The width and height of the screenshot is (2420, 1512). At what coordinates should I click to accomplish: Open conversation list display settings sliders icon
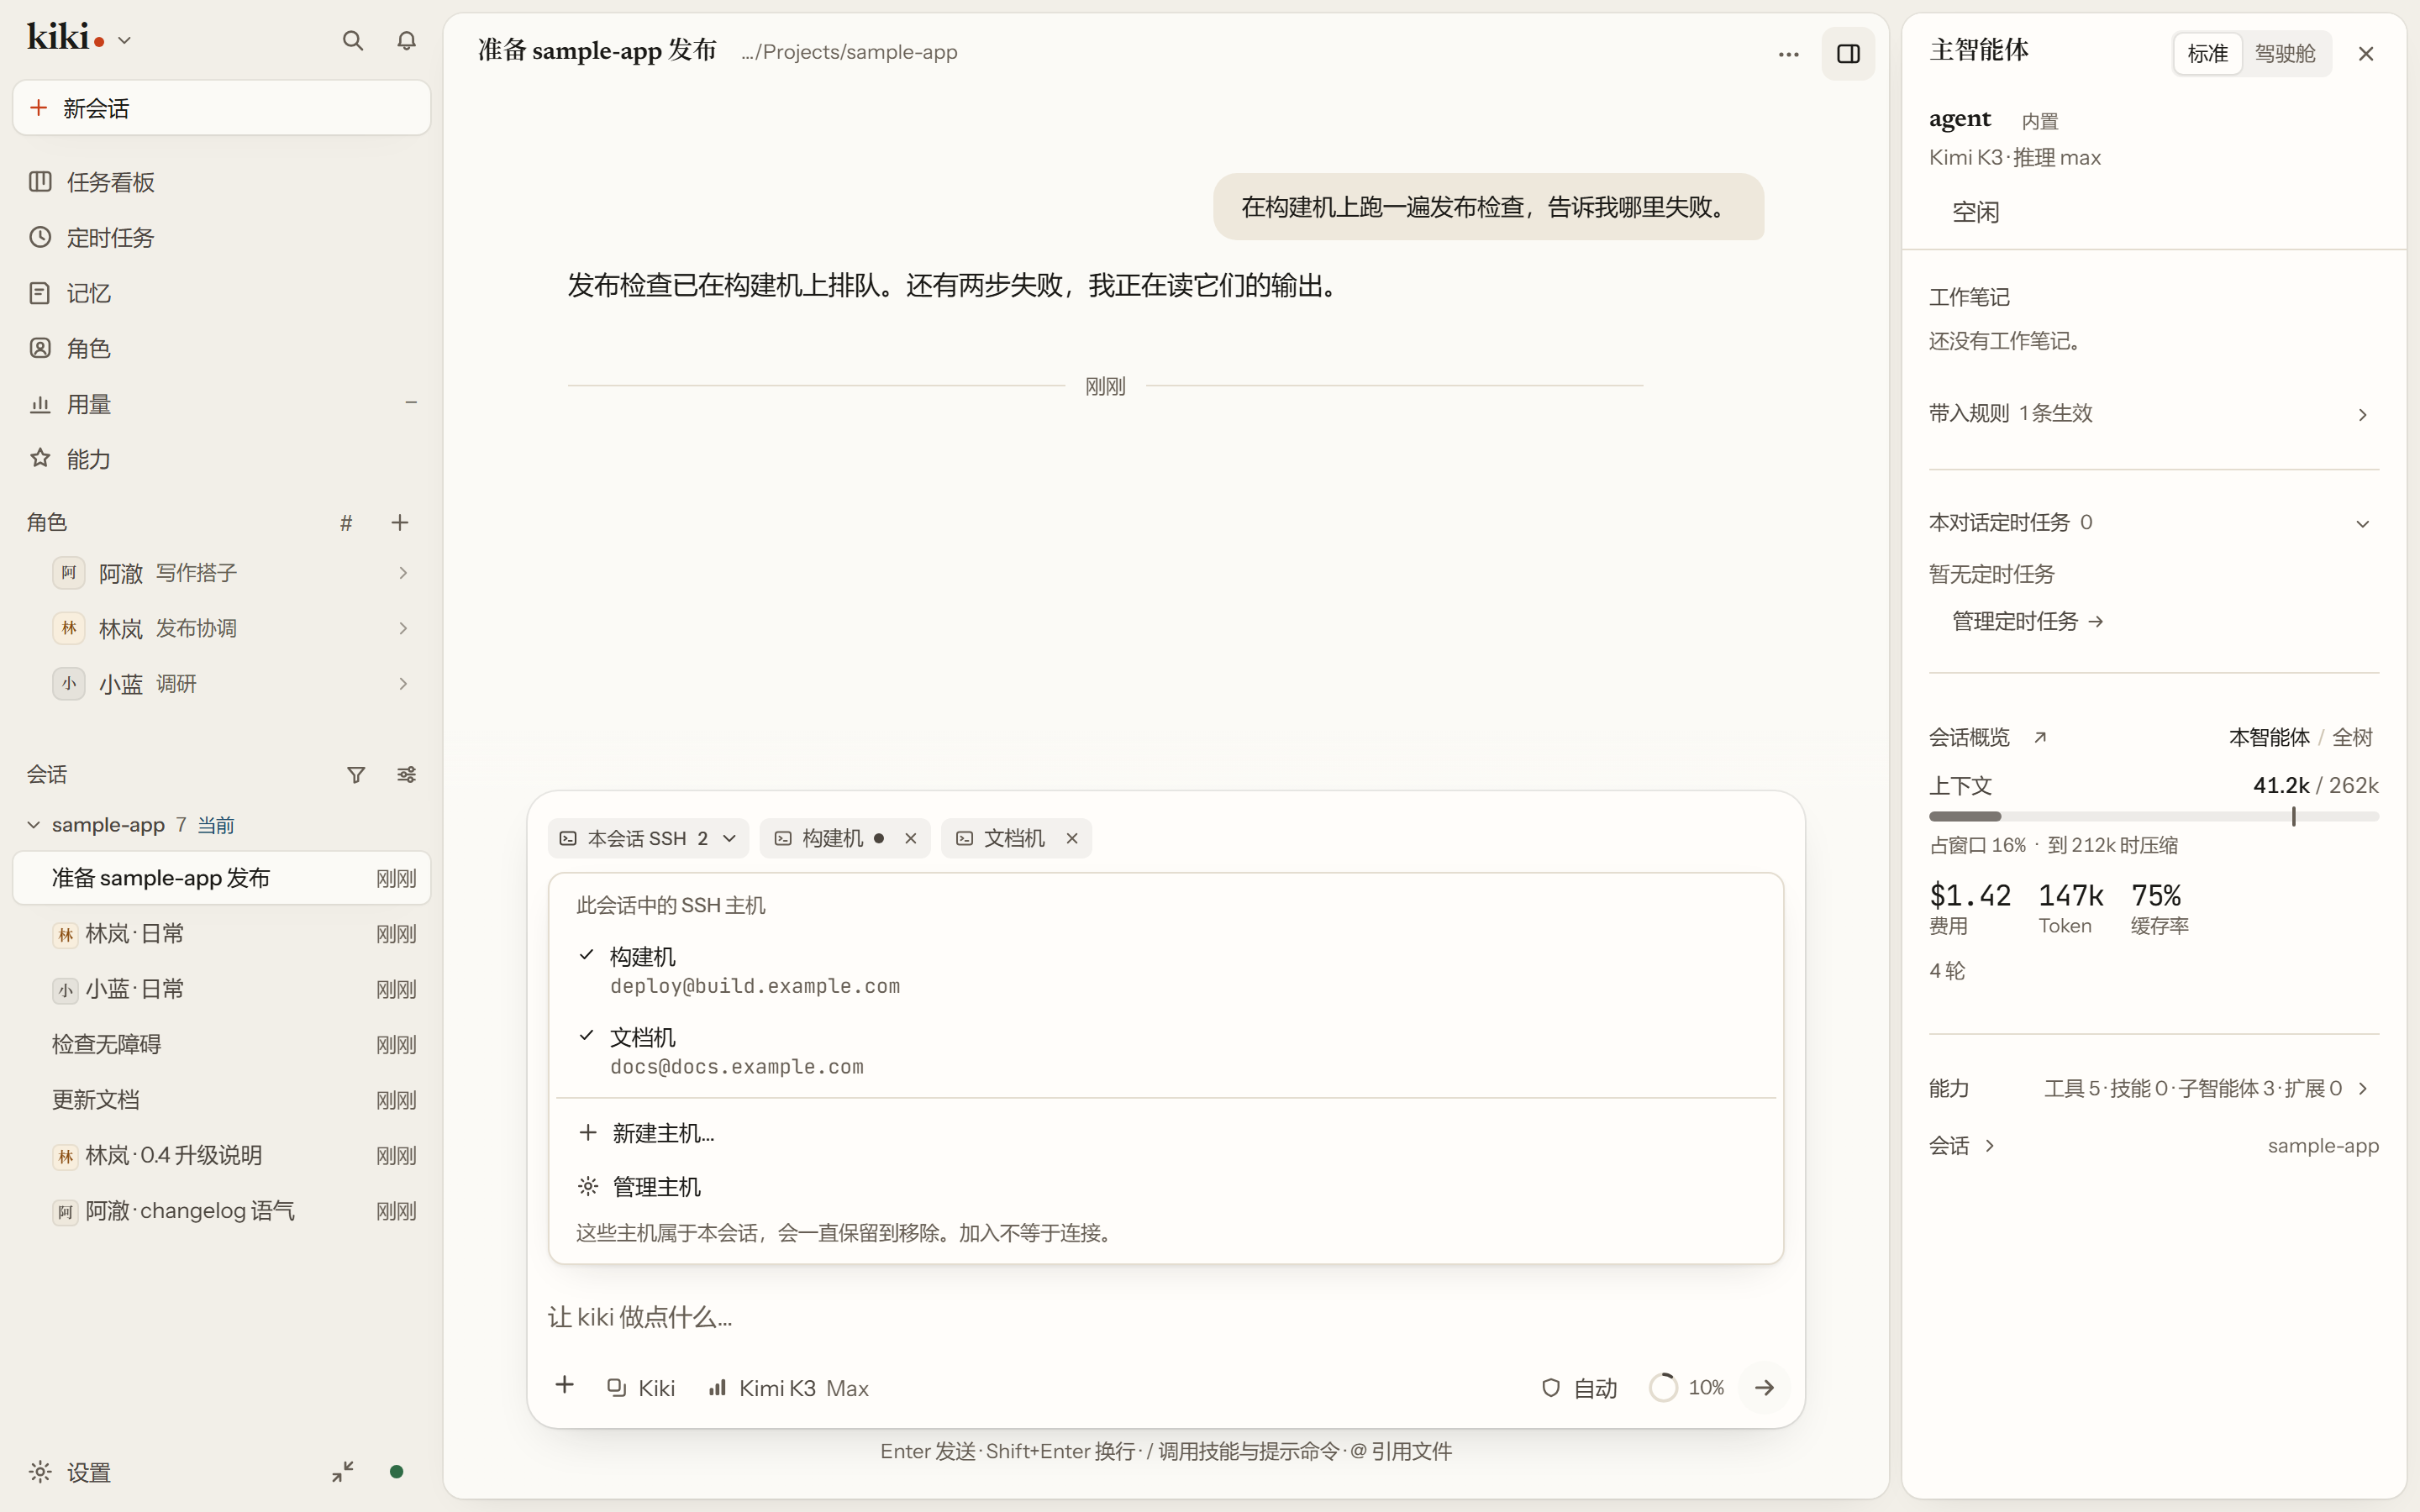click(406, 775)
